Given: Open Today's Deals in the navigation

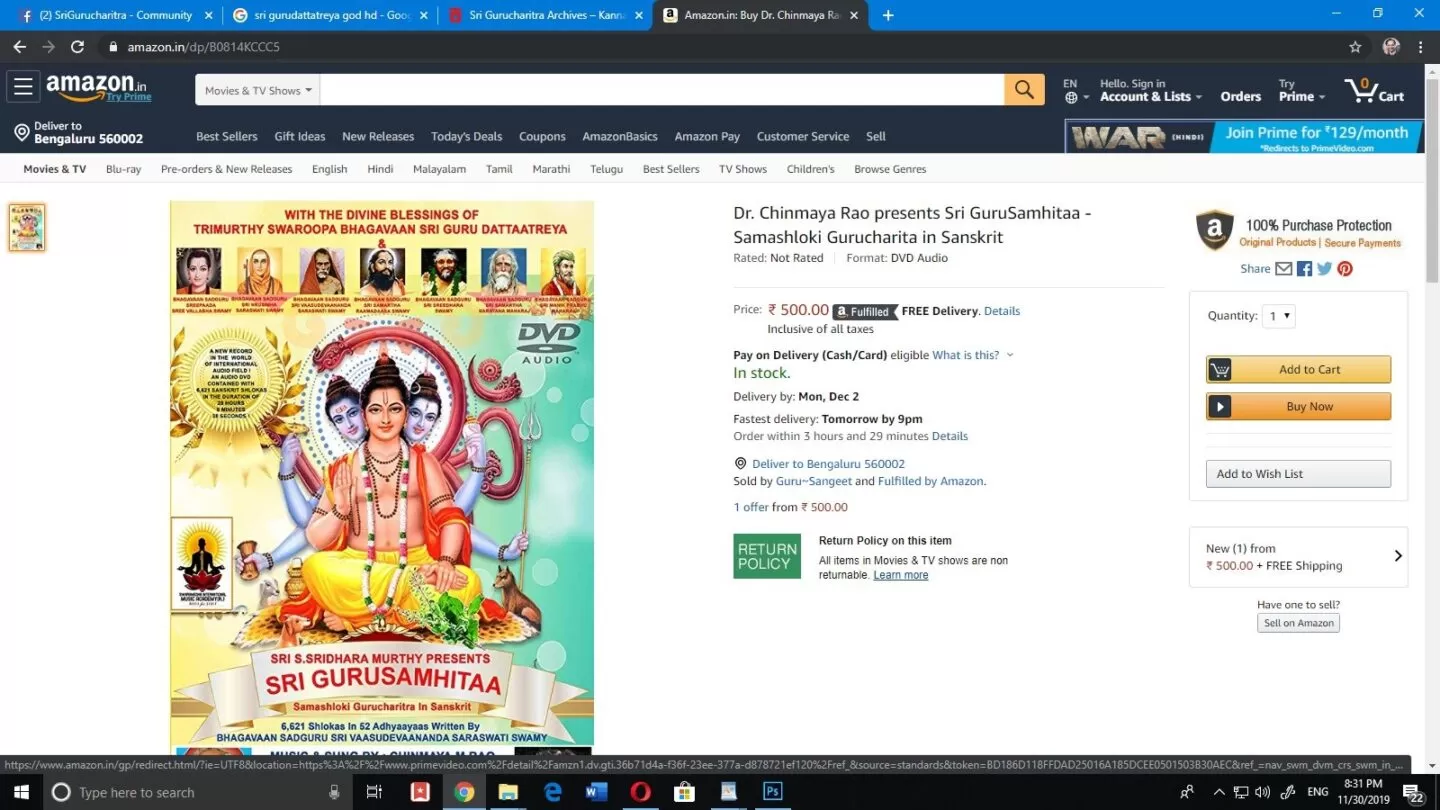Looking at the screenshot, I should pyautogui.click(x=466, y=136).
